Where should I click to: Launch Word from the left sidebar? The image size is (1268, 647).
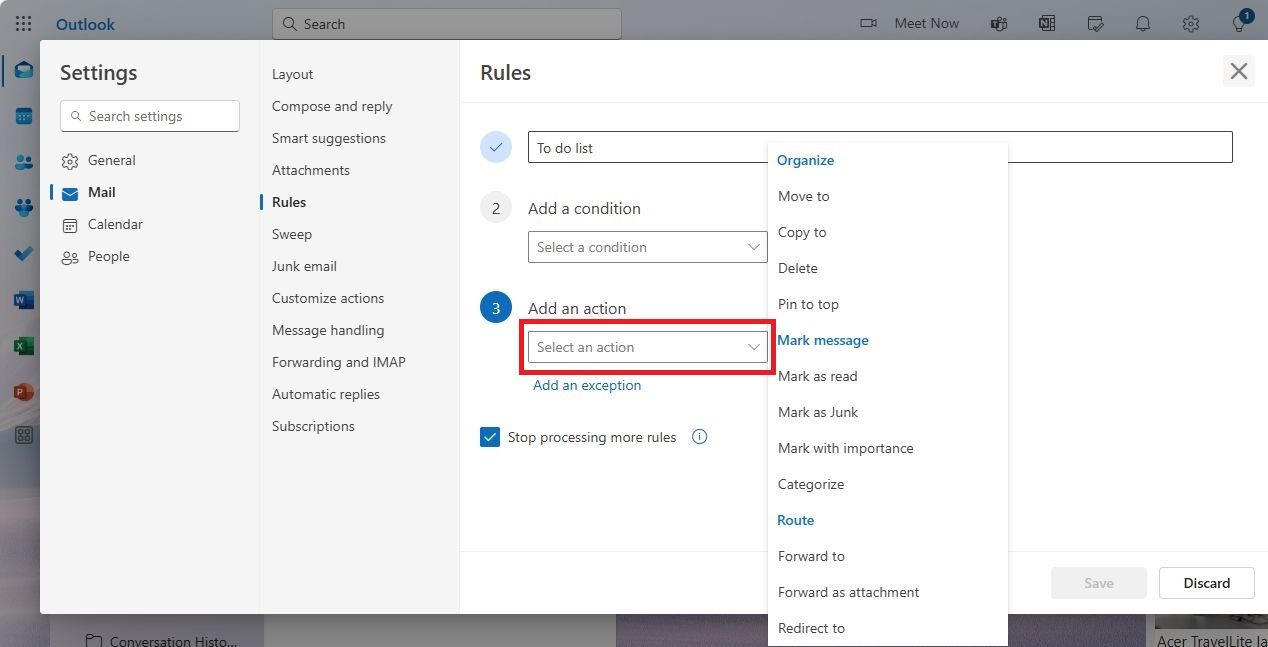pyautogui.click(x=22, y=300)
